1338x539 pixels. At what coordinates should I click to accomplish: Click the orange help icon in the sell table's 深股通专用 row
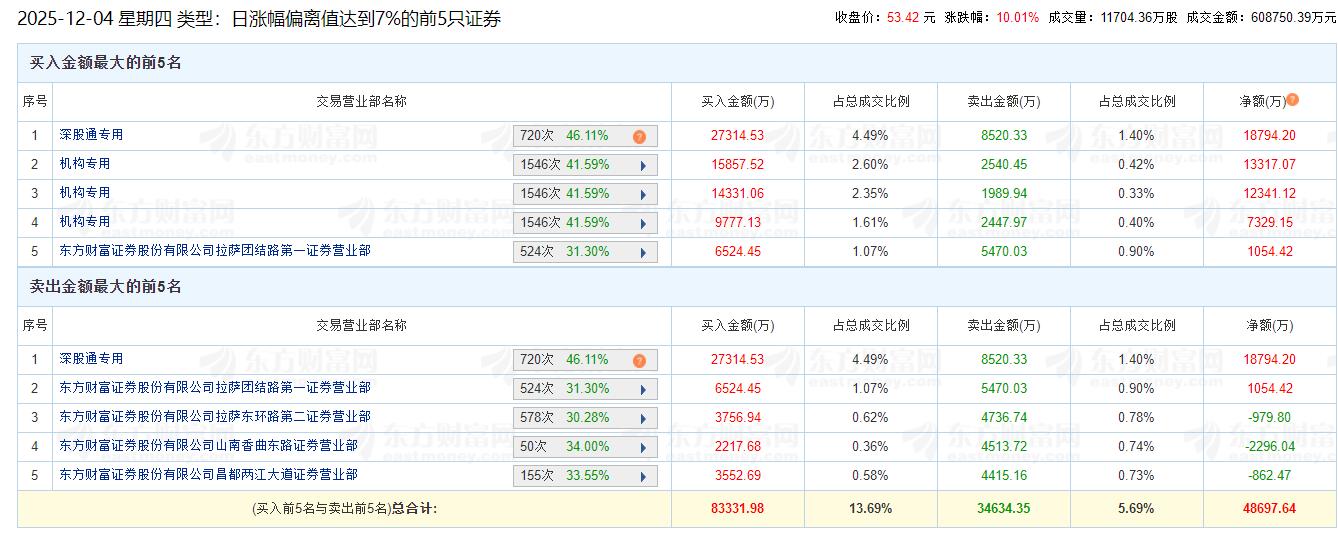[x=639, y=361]
